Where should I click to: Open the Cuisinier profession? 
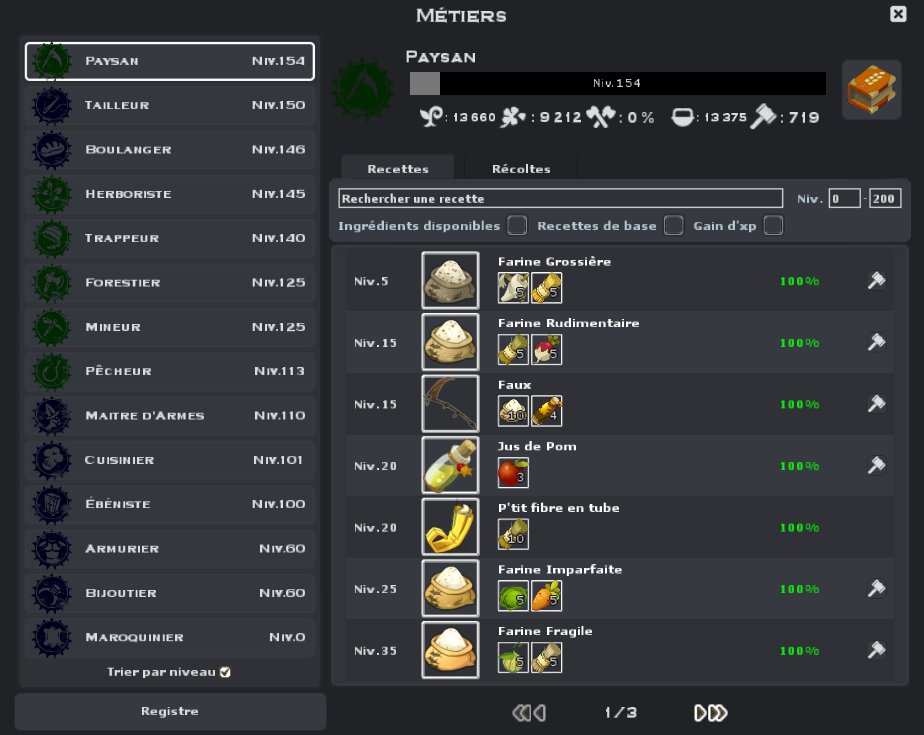[x=170, y=460]
